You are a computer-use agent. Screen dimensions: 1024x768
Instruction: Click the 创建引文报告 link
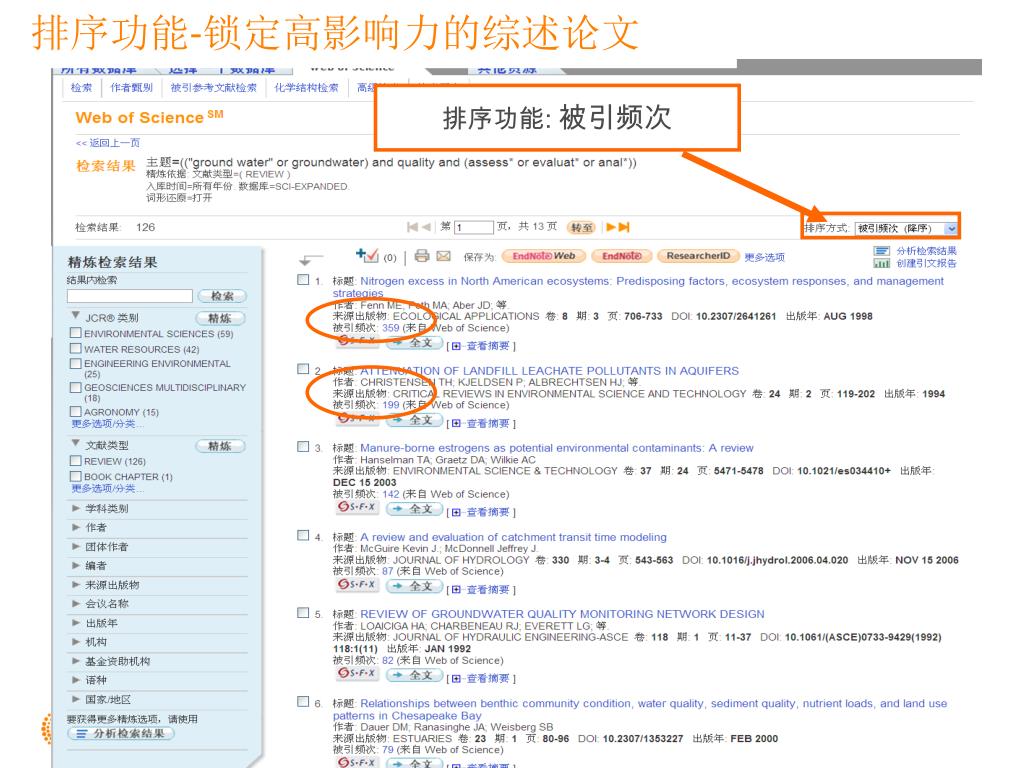point(926,263)
